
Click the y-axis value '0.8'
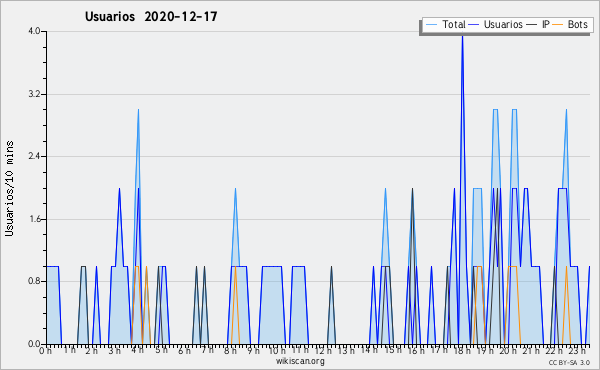pos(35,282)
